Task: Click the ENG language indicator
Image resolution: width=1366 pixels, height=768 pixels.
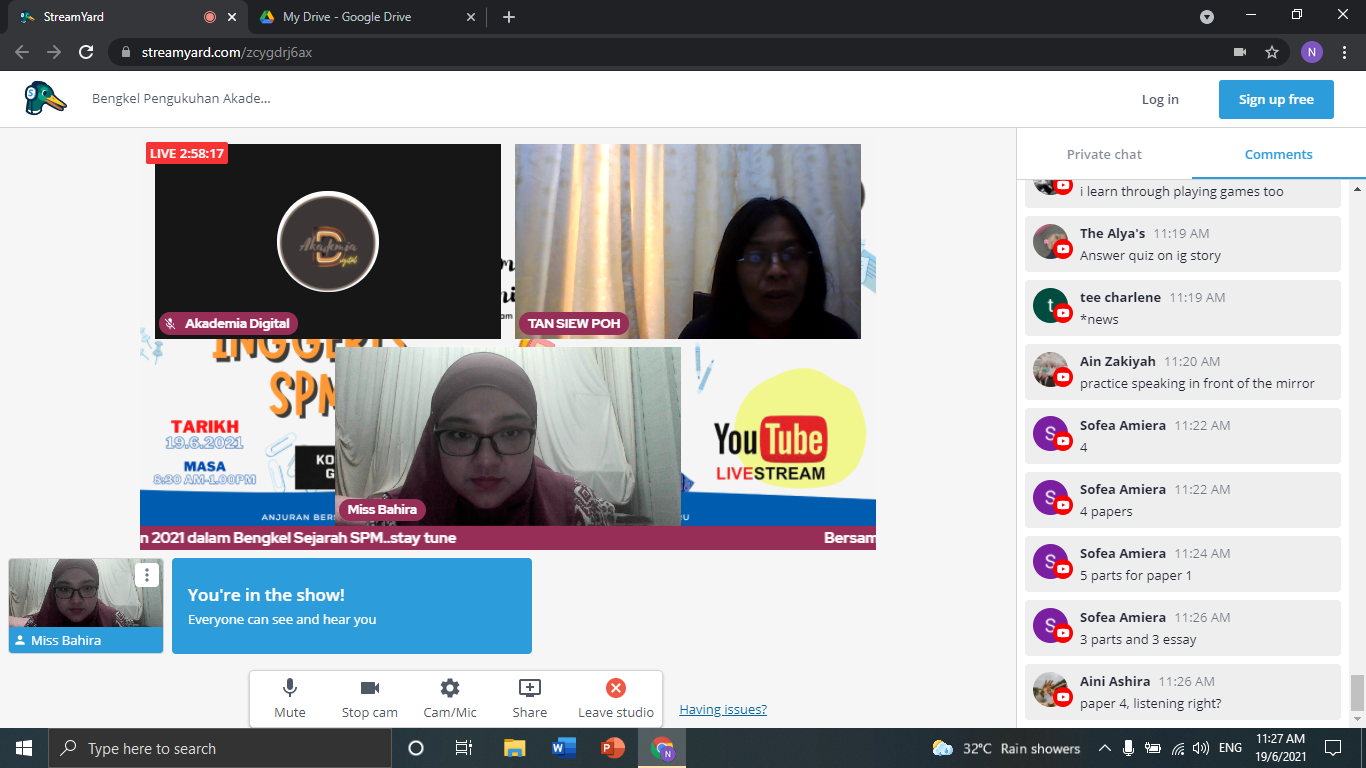Action: 1230,748
